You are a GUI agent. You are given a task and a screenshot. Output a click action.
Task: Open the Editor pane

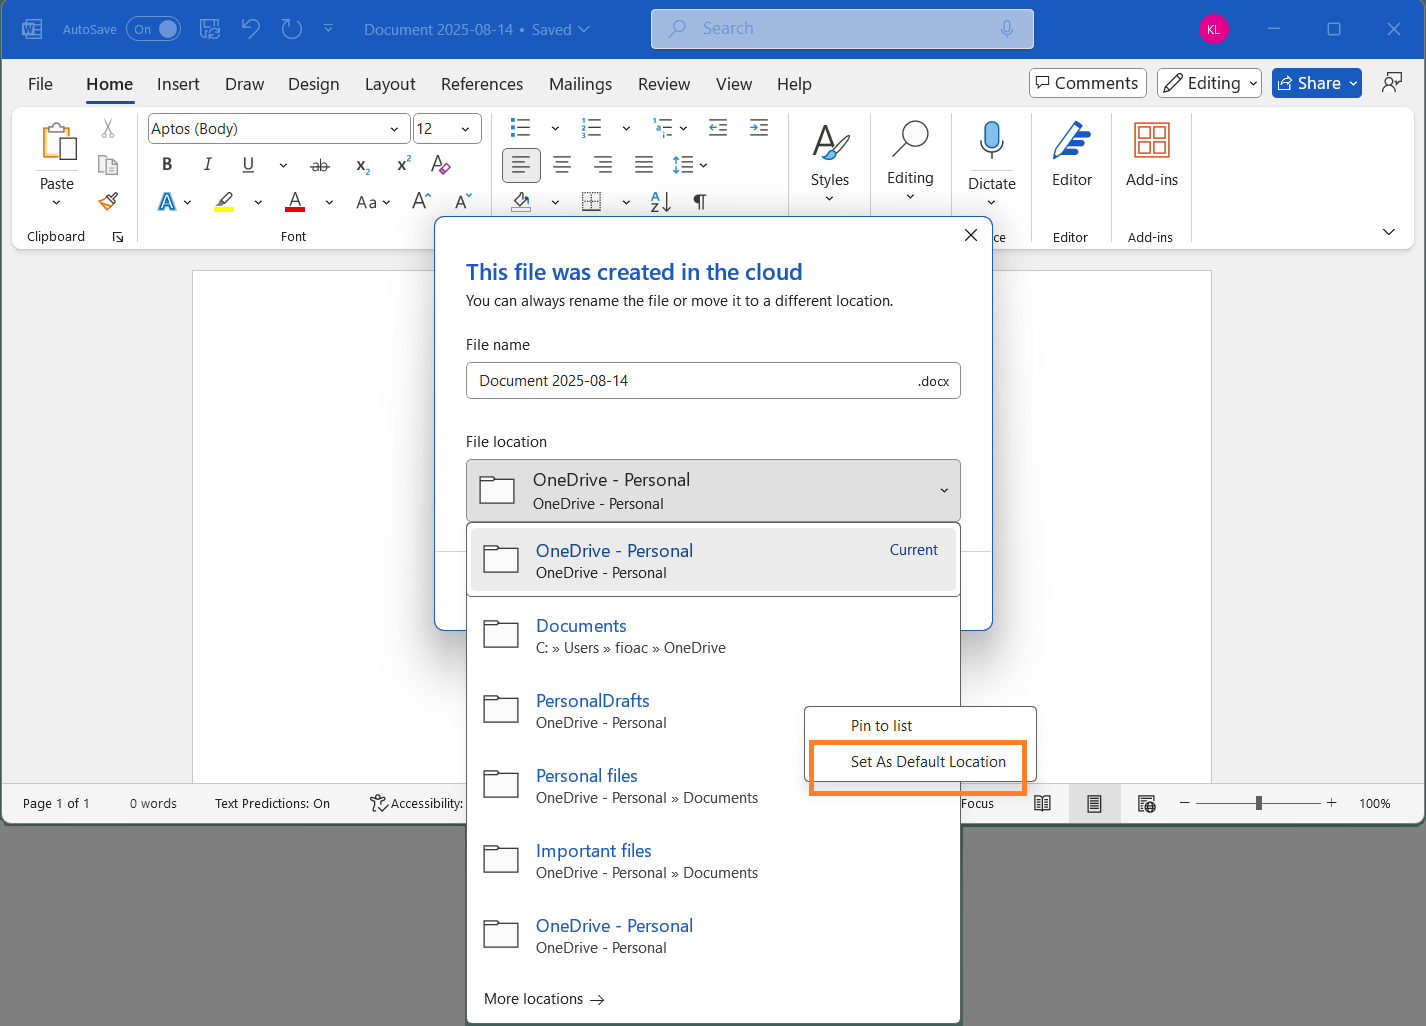pos(1071,155)
